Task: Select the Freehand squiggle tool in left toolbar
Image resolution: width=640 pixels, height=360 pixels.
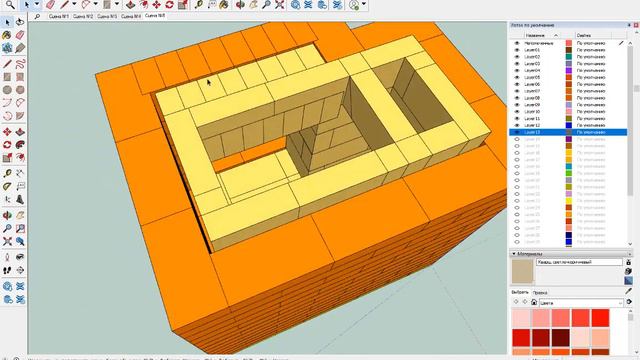Action: pos(20,64)
